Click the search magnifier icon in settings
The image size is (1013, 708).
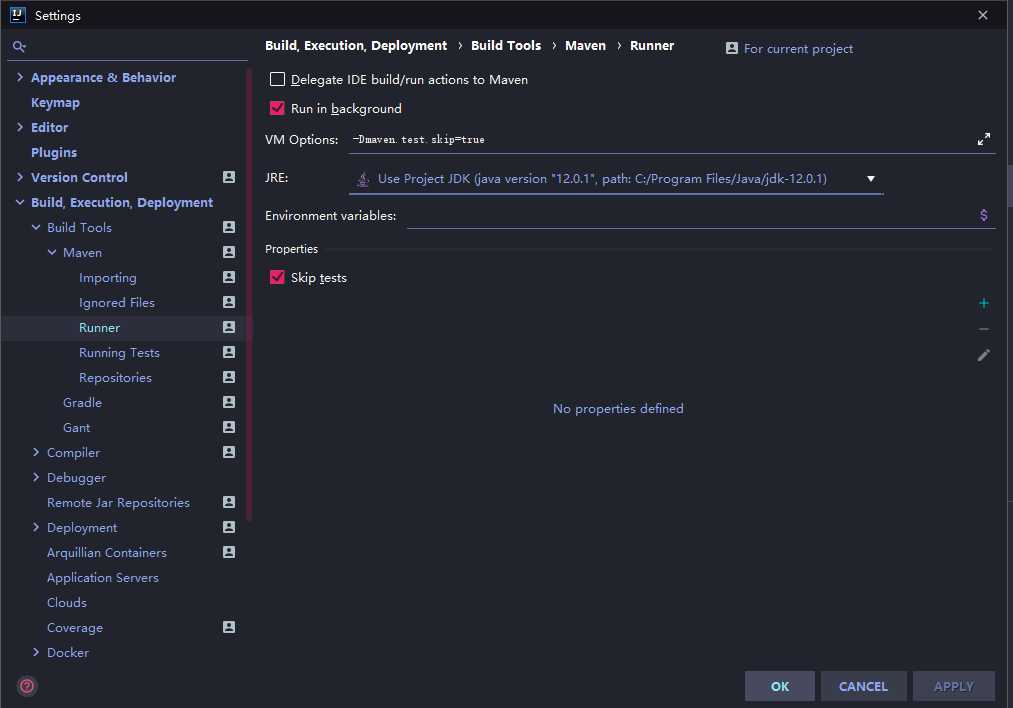pos(19,47)
